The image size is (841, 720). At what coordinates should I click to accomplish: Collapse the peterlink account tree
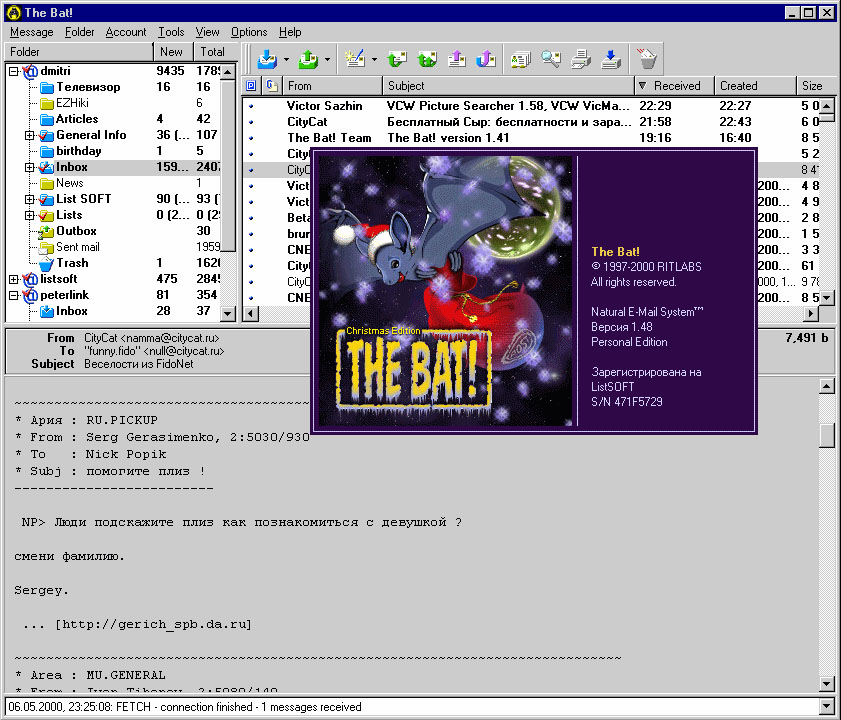(13, 295)
